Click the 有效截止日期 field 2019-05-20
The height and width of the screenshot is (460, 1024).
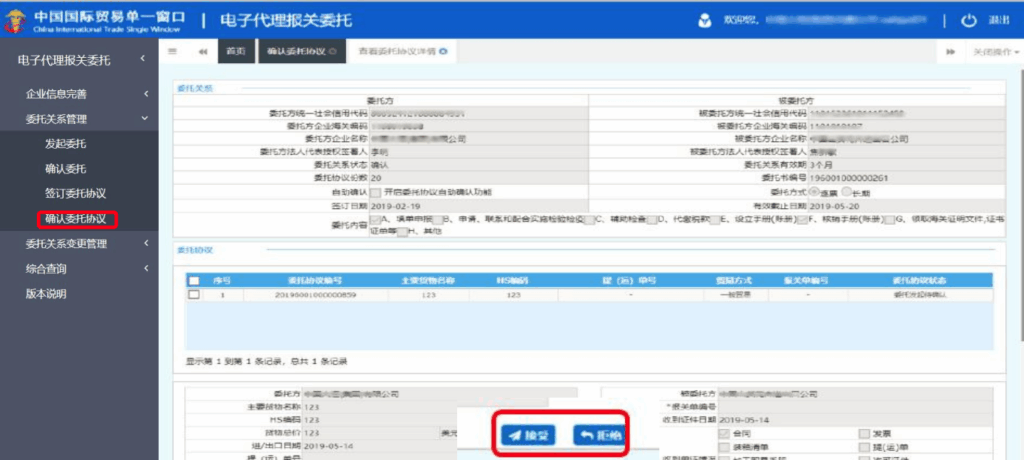[x=906, y=206]
